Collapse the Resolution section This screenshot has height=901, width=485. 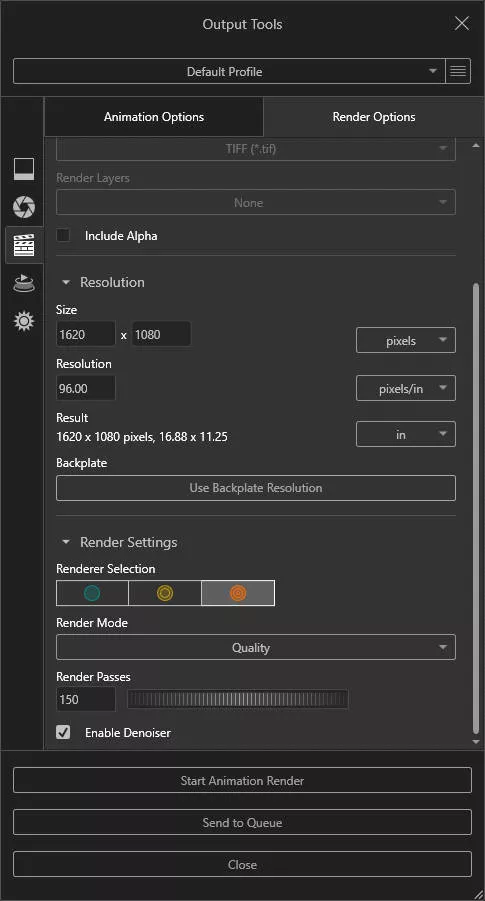tap(66, 282)
